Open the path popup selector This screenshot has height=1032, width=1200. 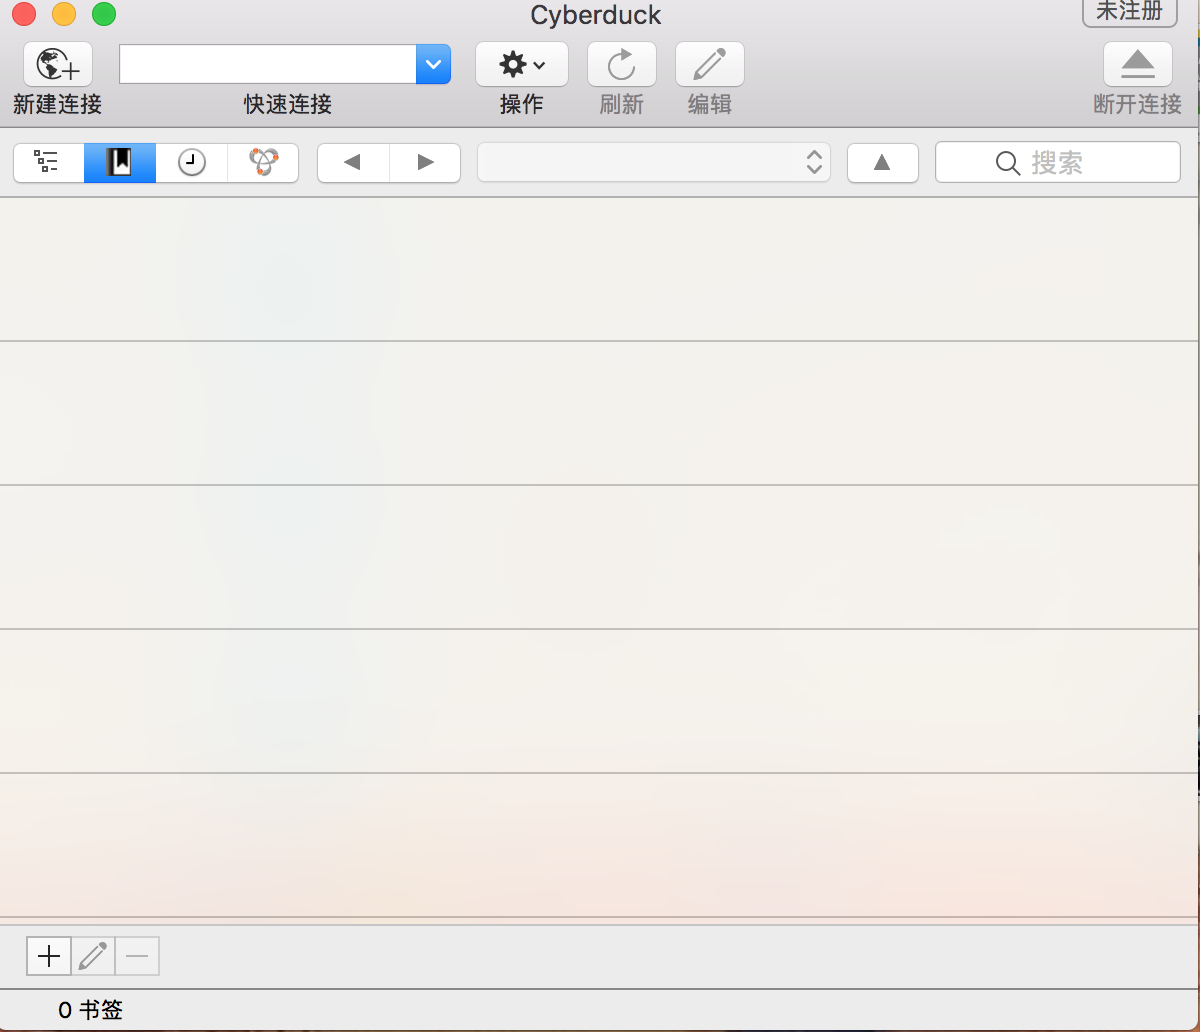[x=654, y=163]
